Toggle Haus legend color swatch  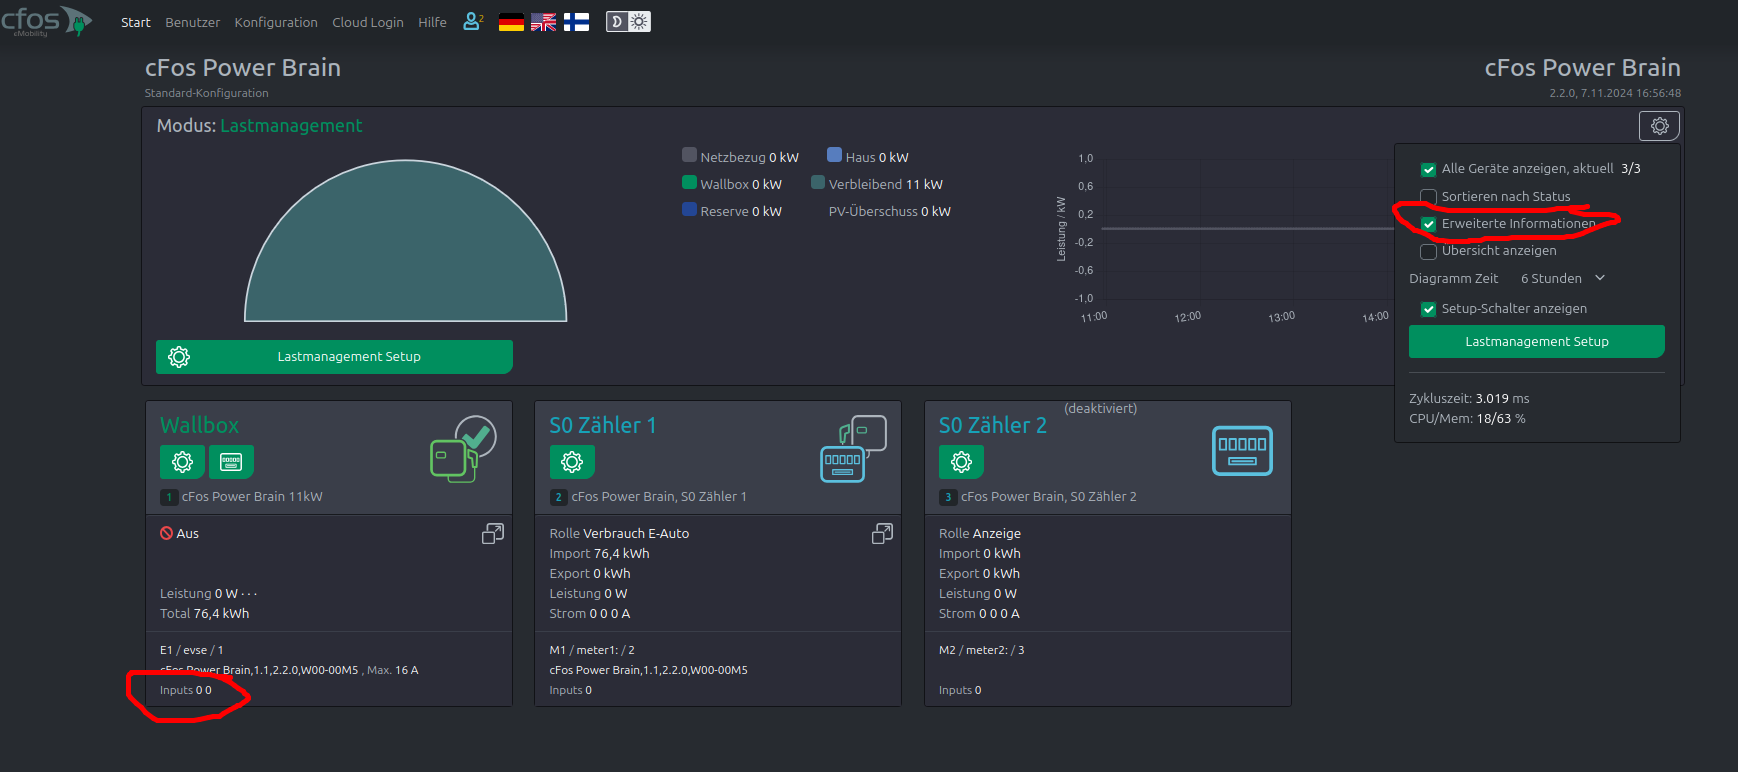pos(834,155)
